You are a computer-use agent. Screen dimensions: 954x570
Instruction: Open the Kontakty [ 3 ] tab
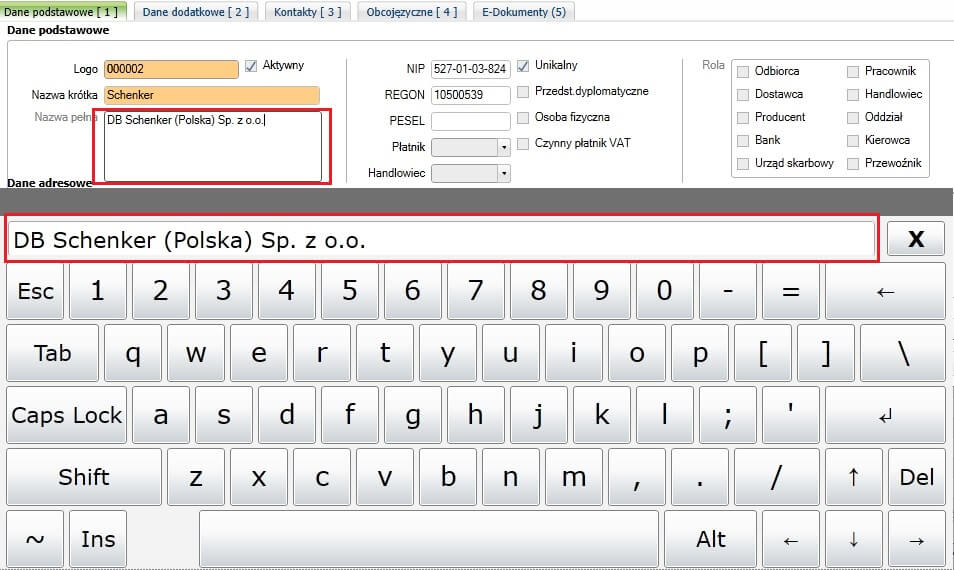click(x=308, y=12)
